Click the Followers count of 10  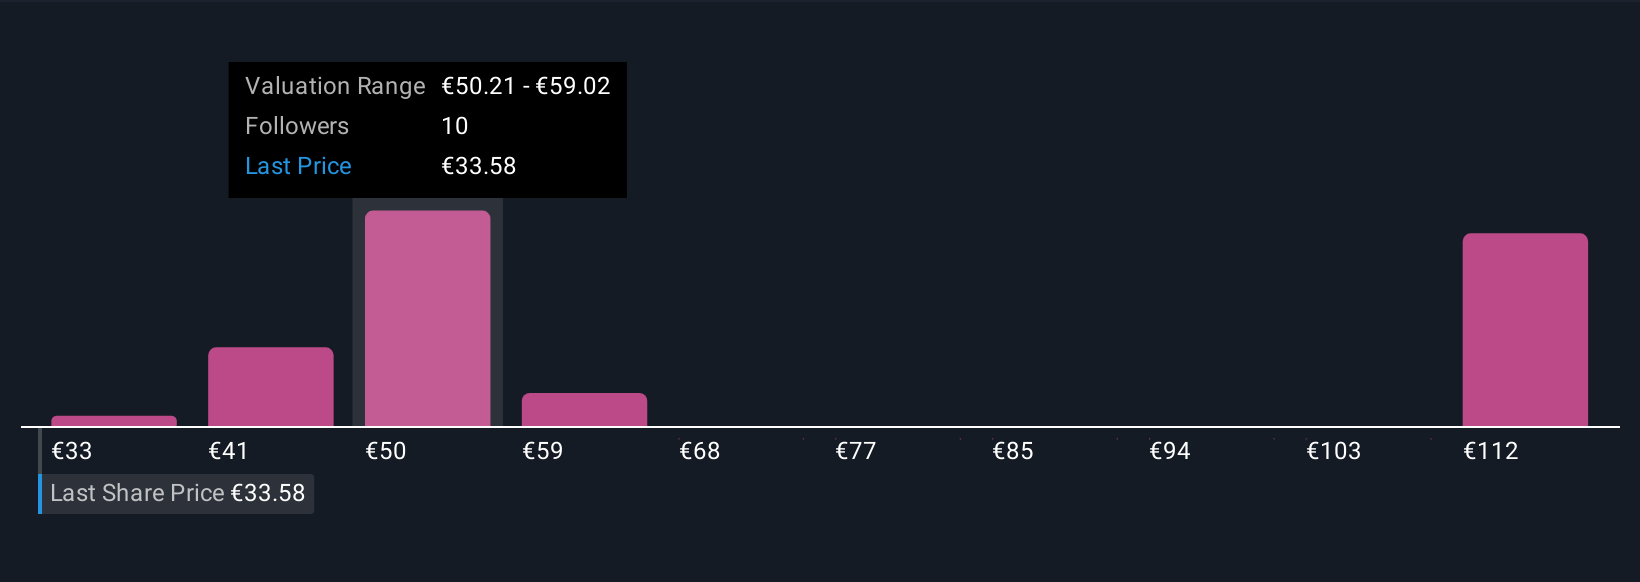click(455, 126)
